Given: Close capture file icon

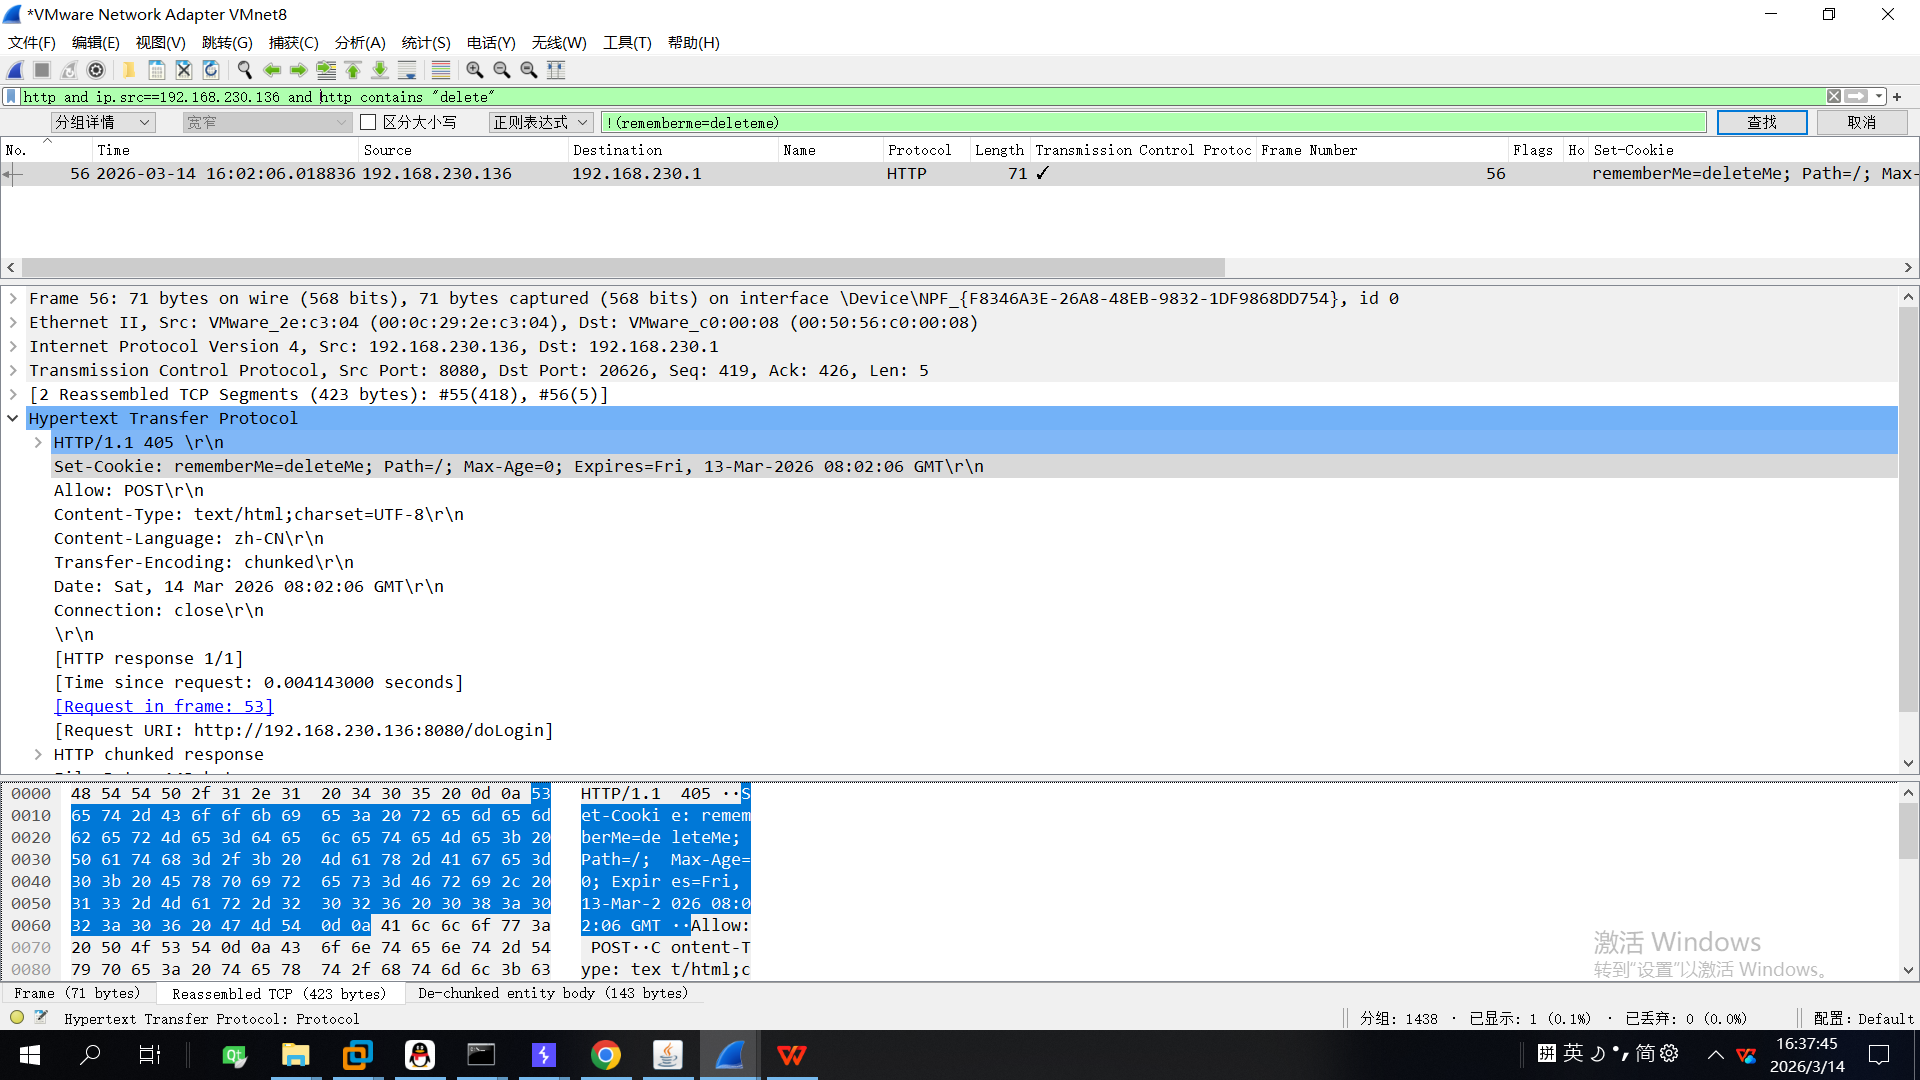Looking at the screenshot, I should tap(184, 70).
